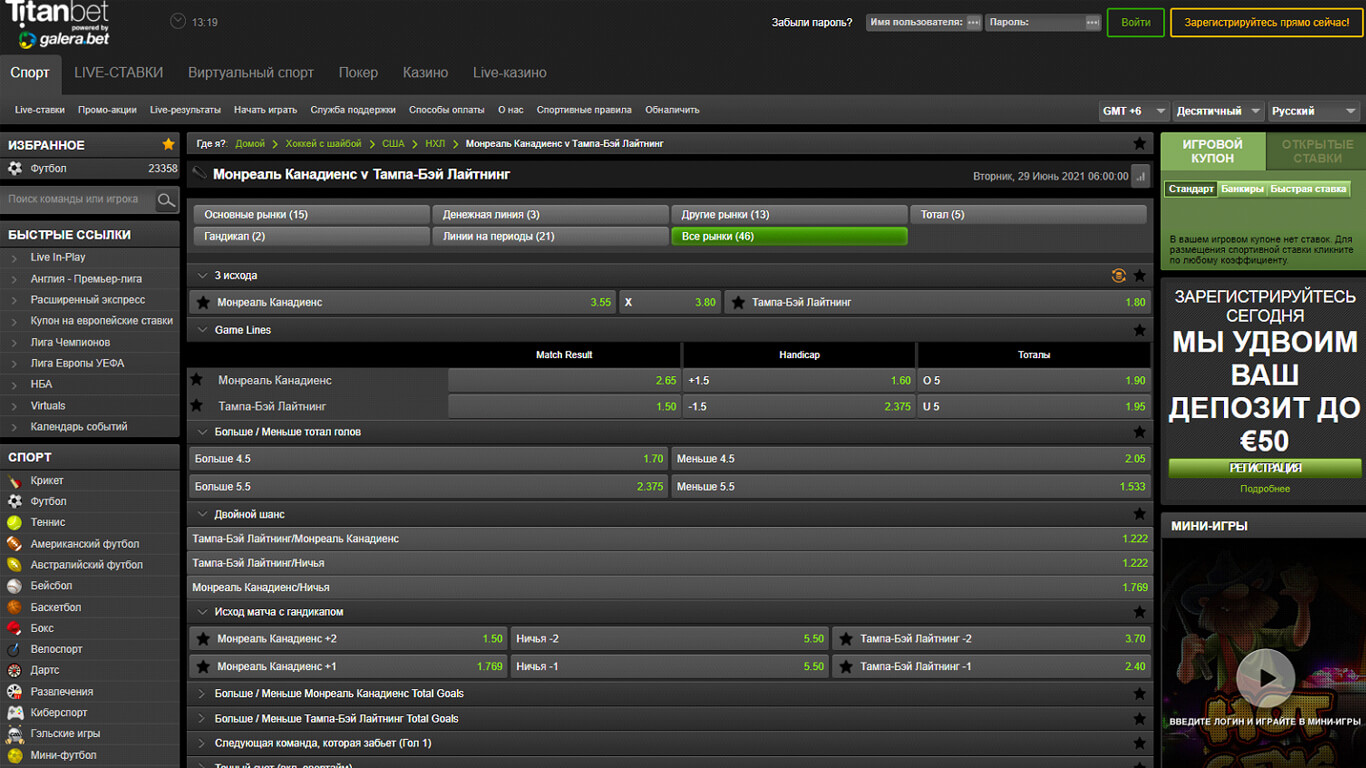Click the Избранное star icon in sidebar
1366x768 pixels.
tap(168, 144)
